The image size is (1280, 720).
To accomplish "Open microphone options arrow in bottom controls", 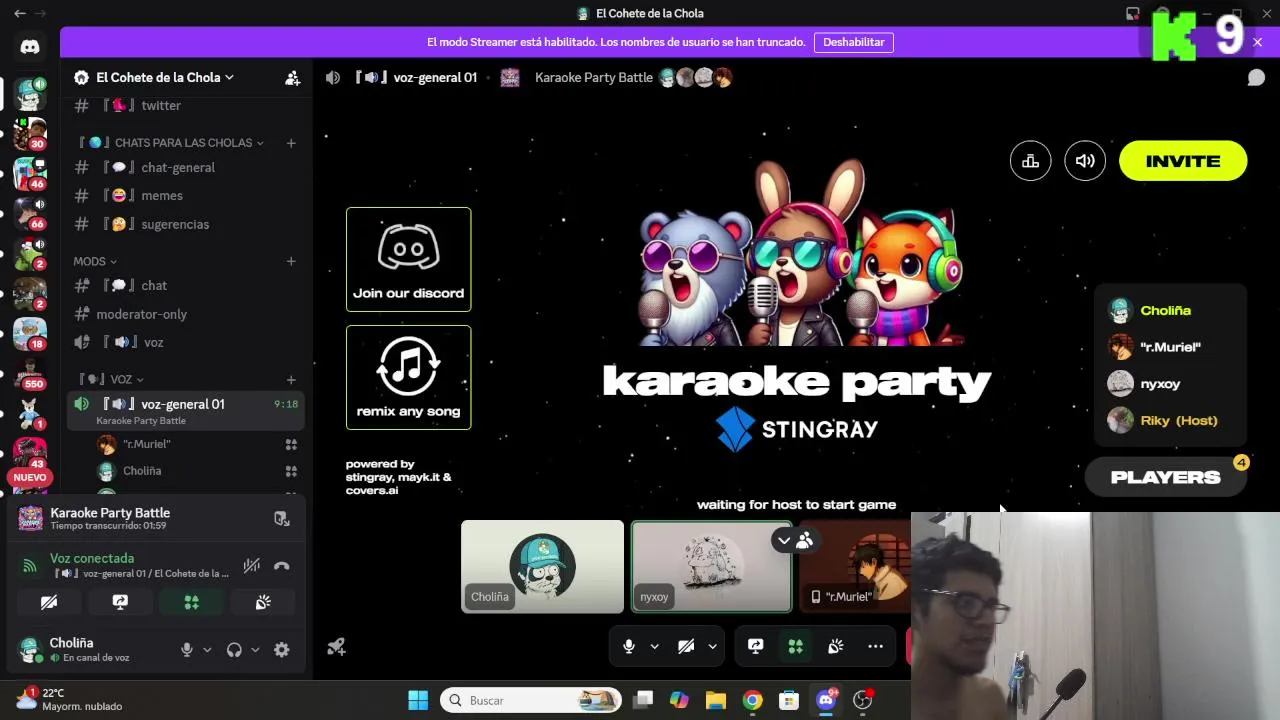I will [654, 647].
